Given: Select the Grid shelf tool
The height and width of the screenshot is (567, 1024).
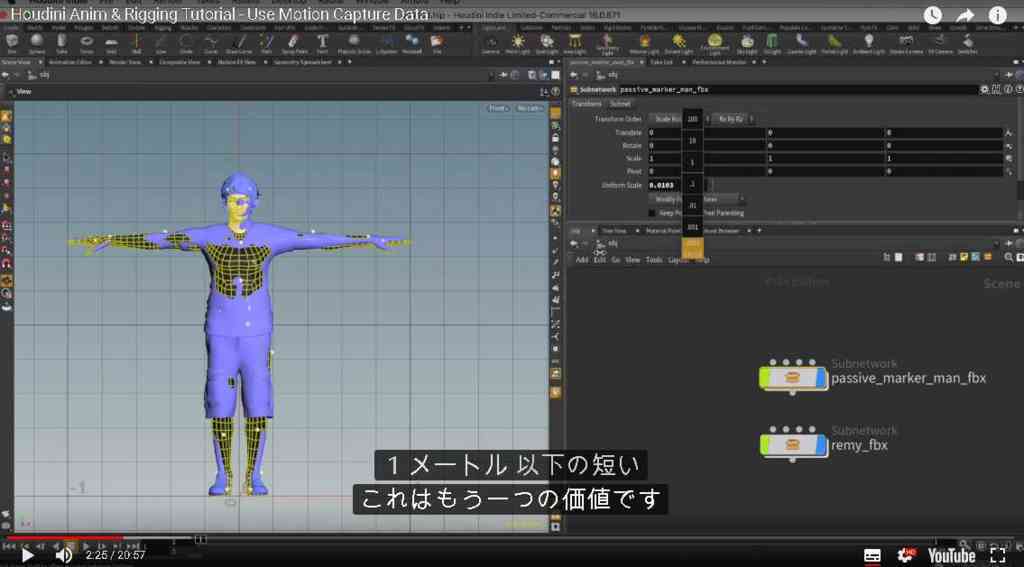Looking at the screenshot, I should pos(111,44).
